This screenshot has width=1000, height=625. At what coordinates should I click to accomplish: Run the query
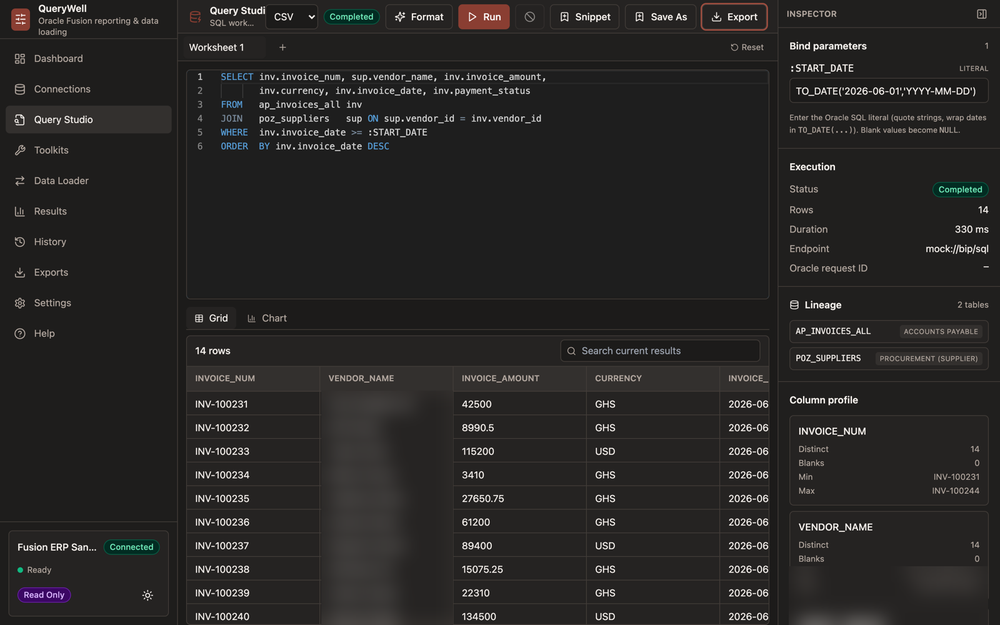tap(484, 17)
